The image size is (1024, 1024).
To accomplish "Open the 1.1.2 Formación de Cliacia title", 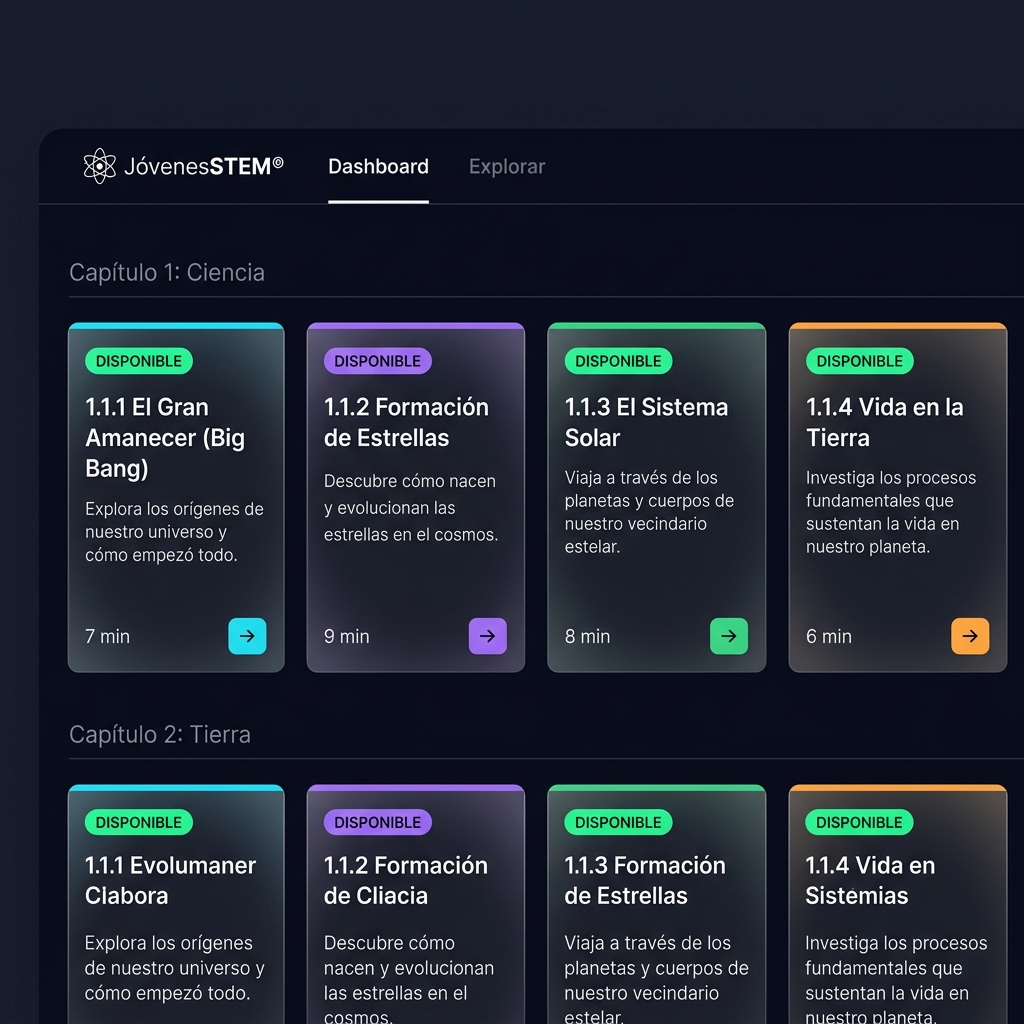I will pos(406,880).
